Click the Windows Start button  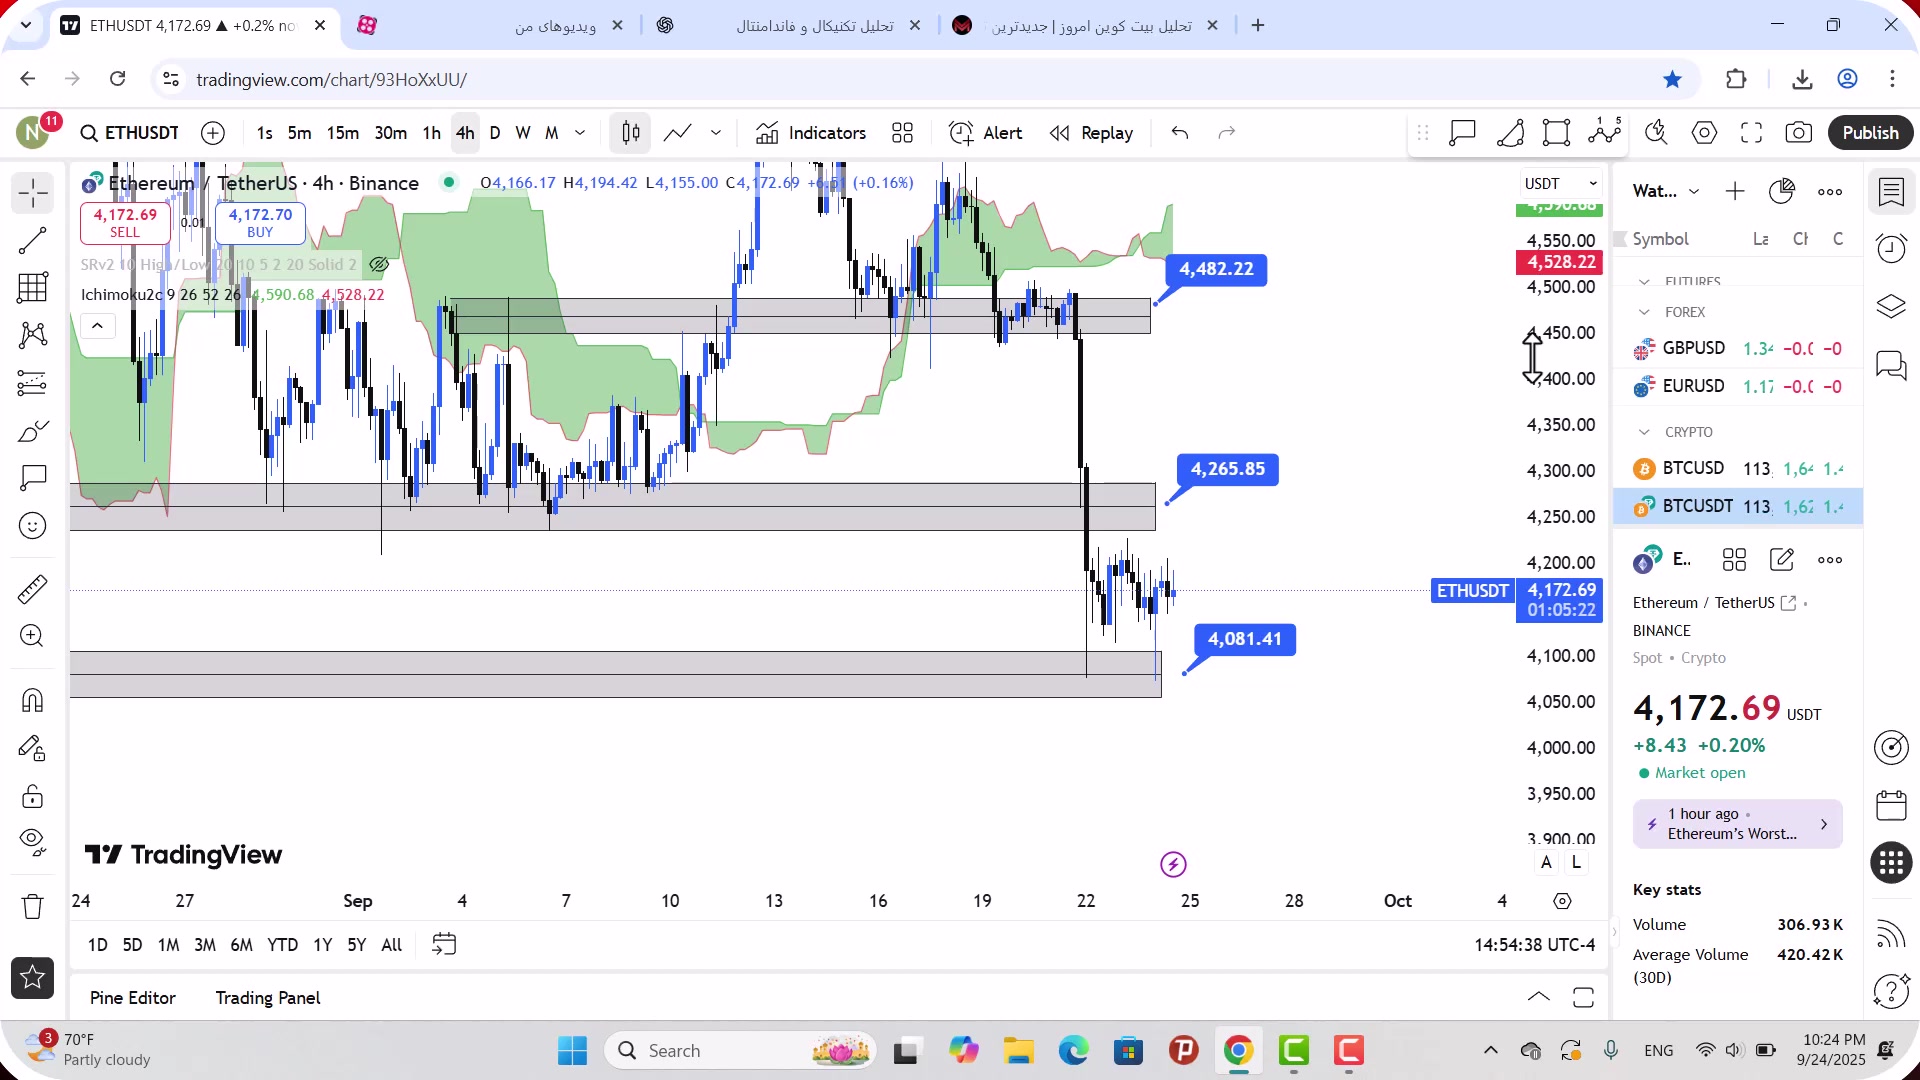[x=572, y=1051]
